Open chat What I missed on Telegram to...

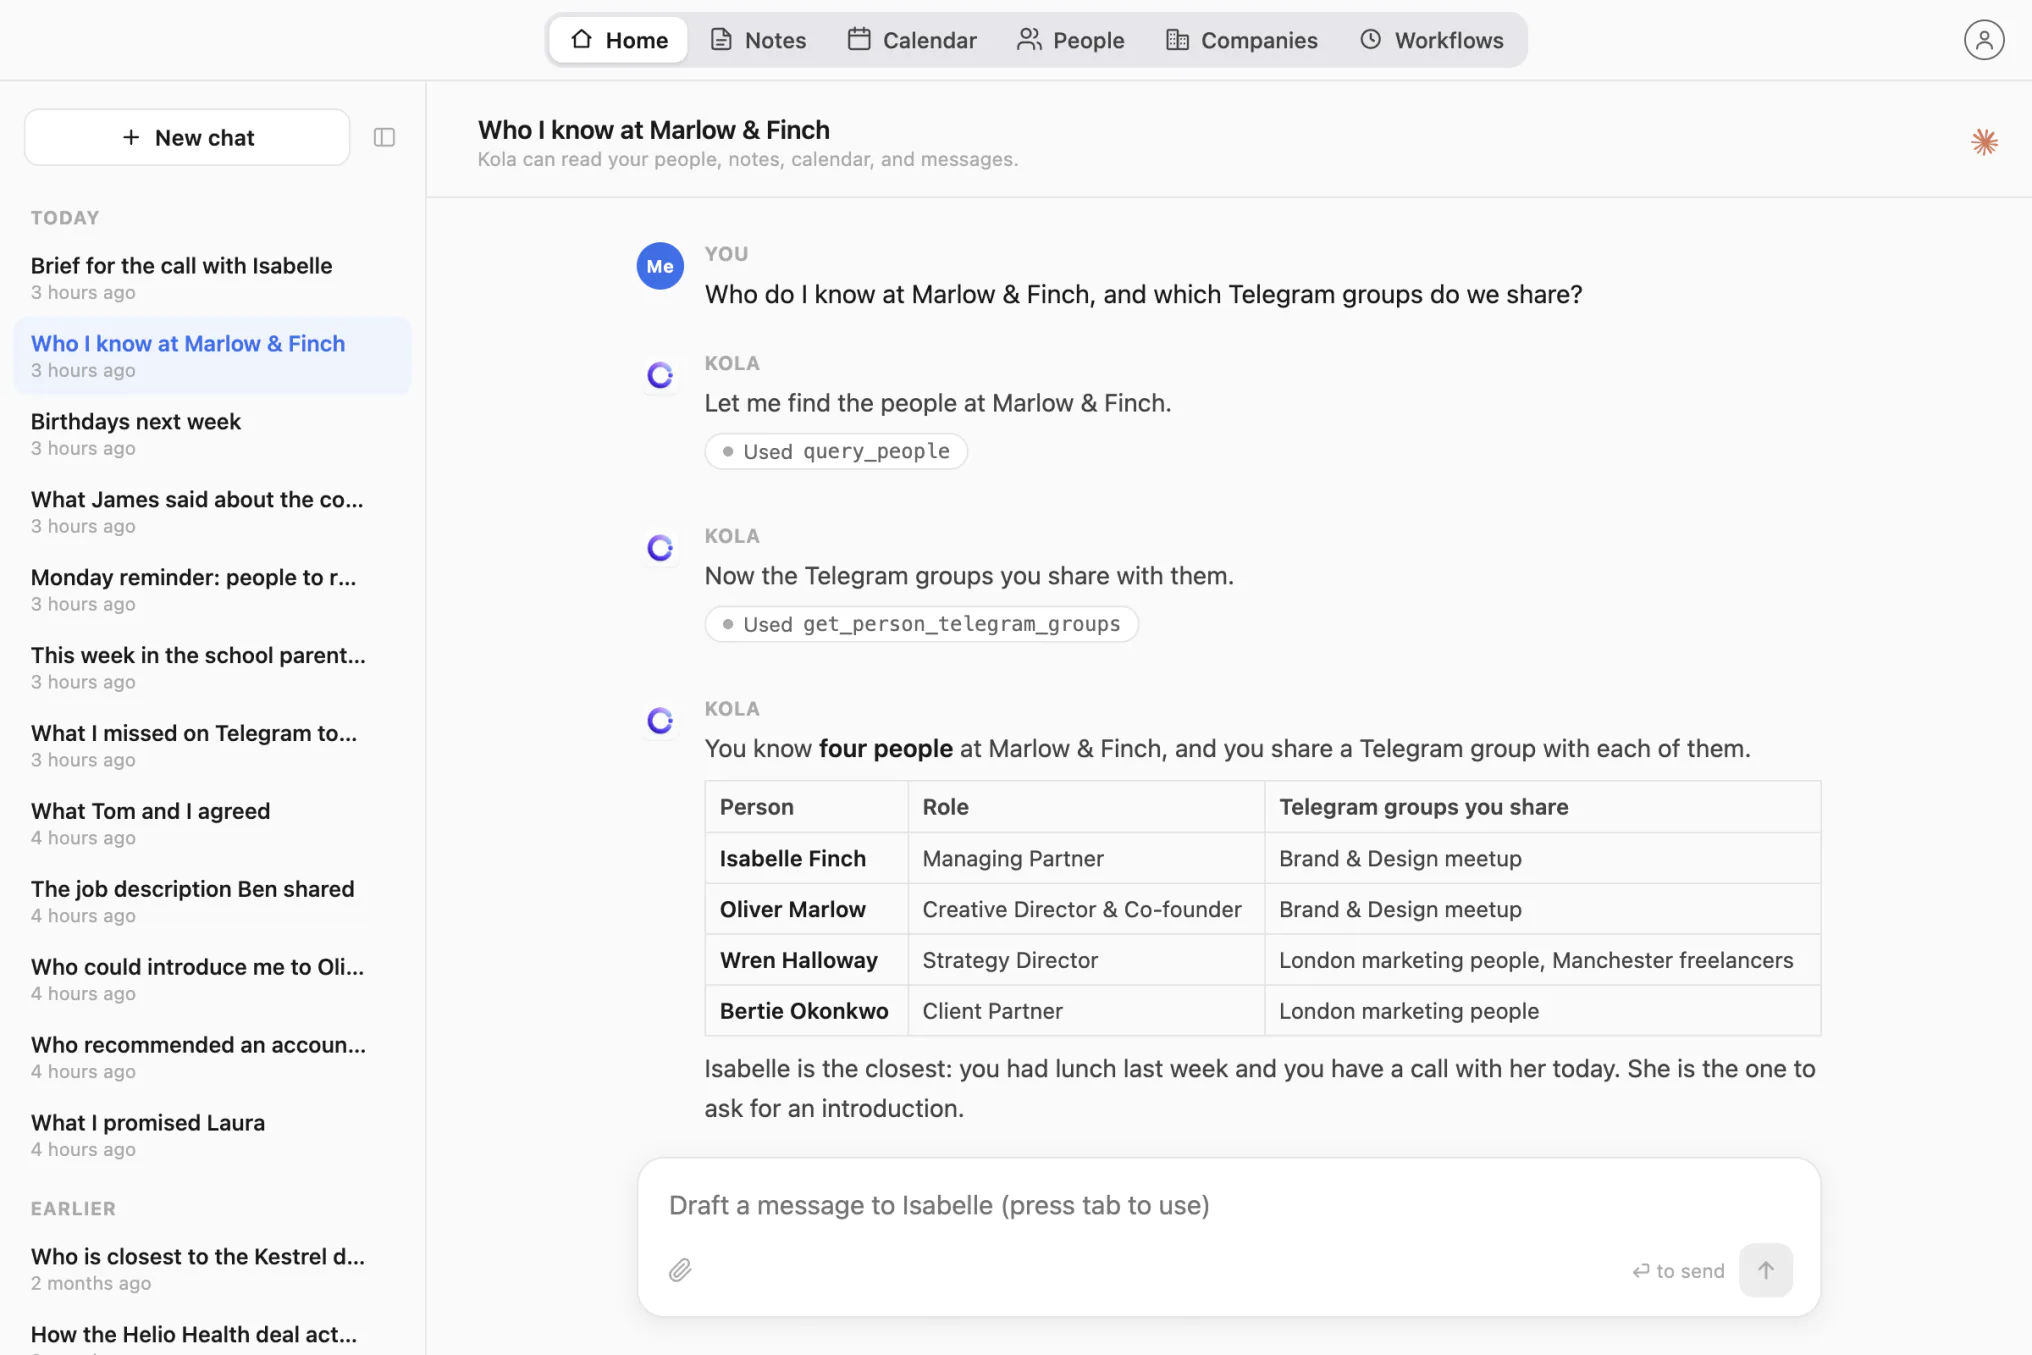pyautogui.click(x=212, y=746)
